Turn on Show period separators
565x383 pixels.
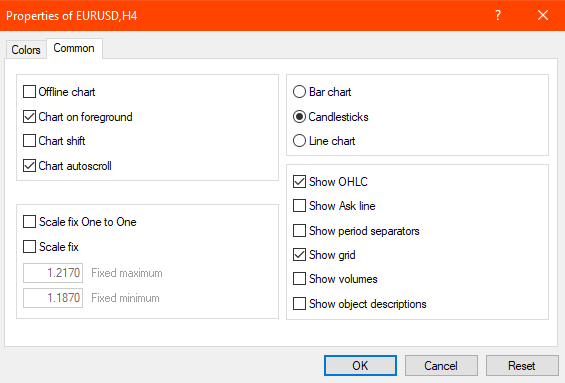point(299,231)
